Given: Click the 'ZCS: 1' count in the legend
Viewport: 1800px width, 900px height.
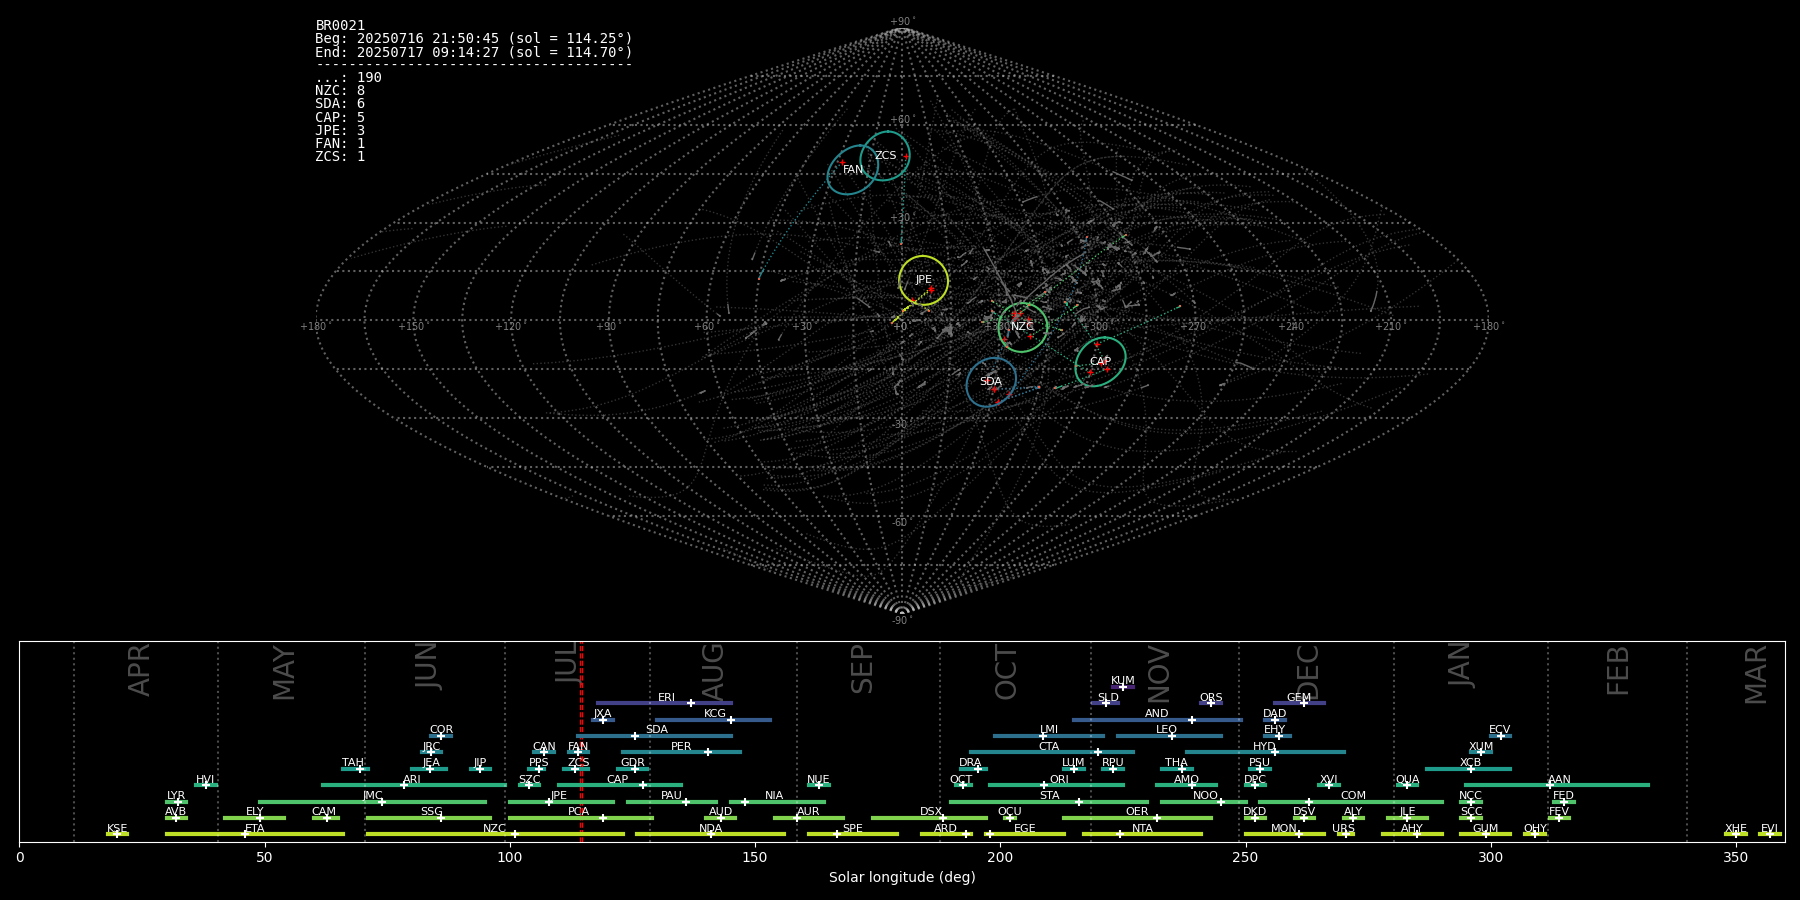Looking at the screenshot, I should tap(340, 156).
